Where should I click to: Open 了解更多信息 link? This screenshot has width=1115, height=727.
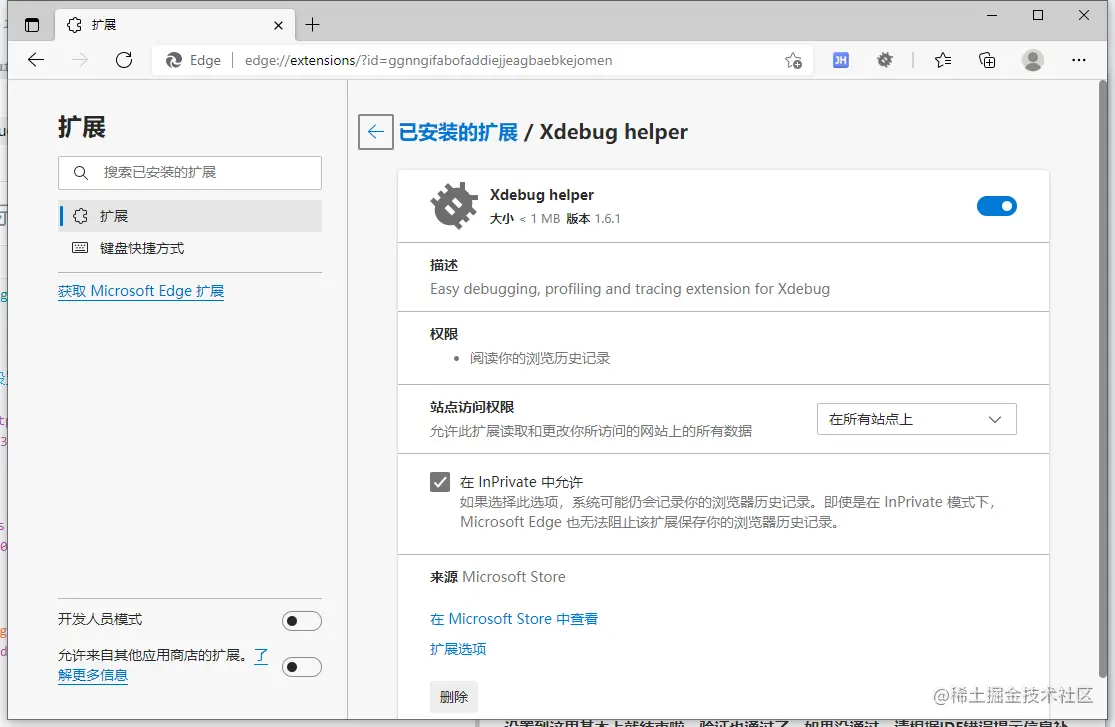tap(92, 675)
